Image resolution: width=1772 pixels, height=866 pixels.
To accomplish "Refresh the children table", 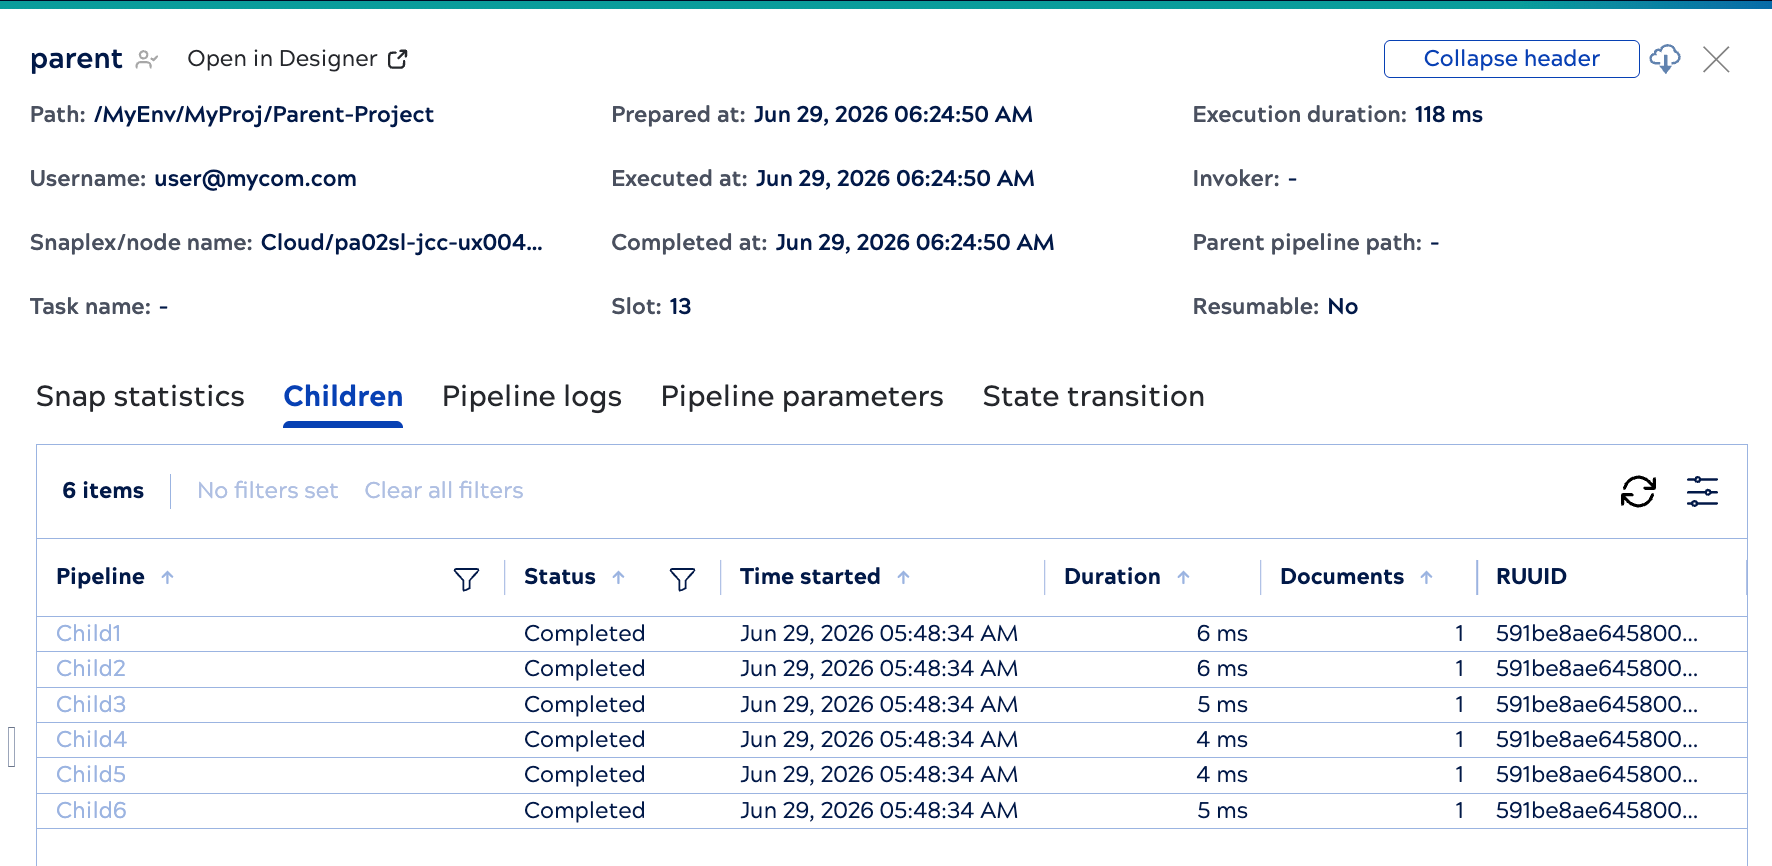I will (x=1638, y=491).
